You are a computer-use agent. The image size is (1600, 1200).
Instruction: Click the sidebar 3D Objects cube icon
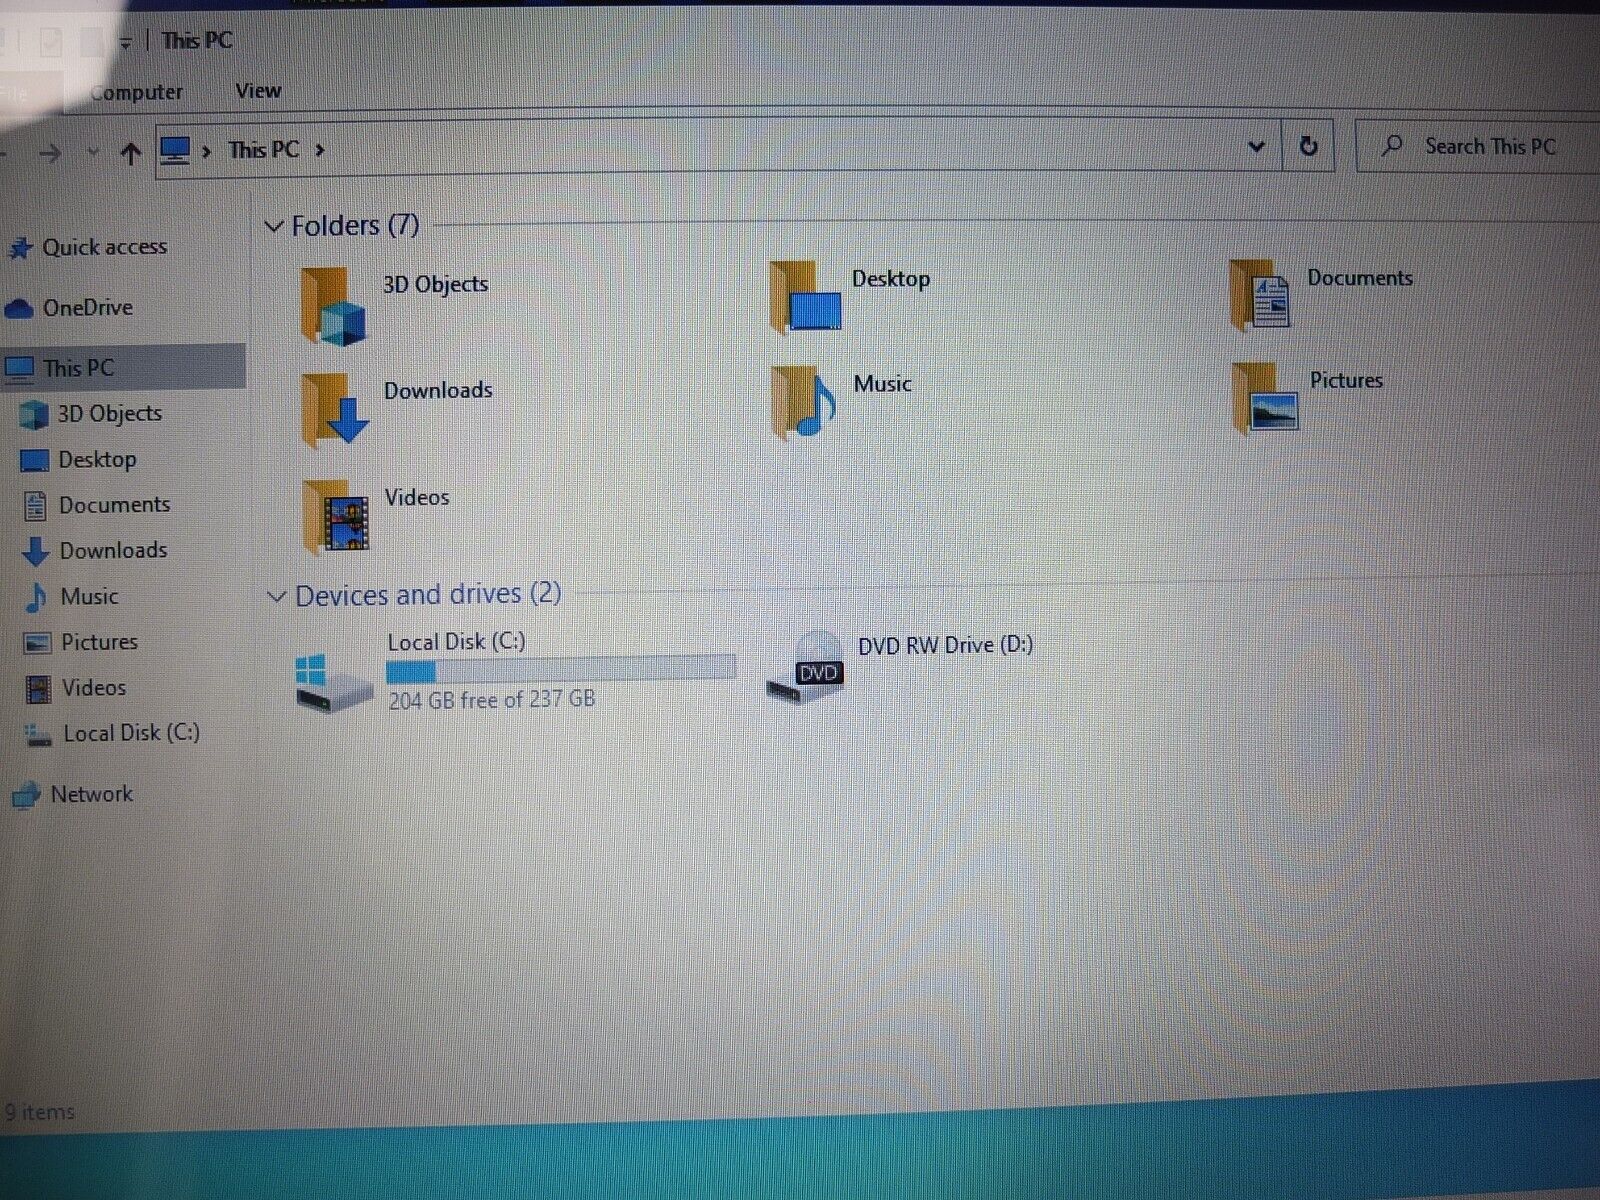pyautogui.click(x=34, y=414)
